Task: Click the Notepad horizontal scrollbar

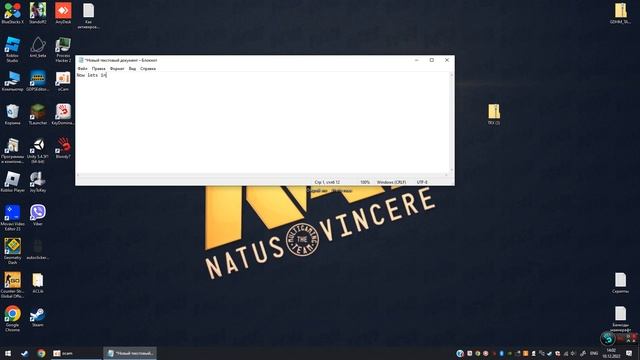Action: coord(262,175)
